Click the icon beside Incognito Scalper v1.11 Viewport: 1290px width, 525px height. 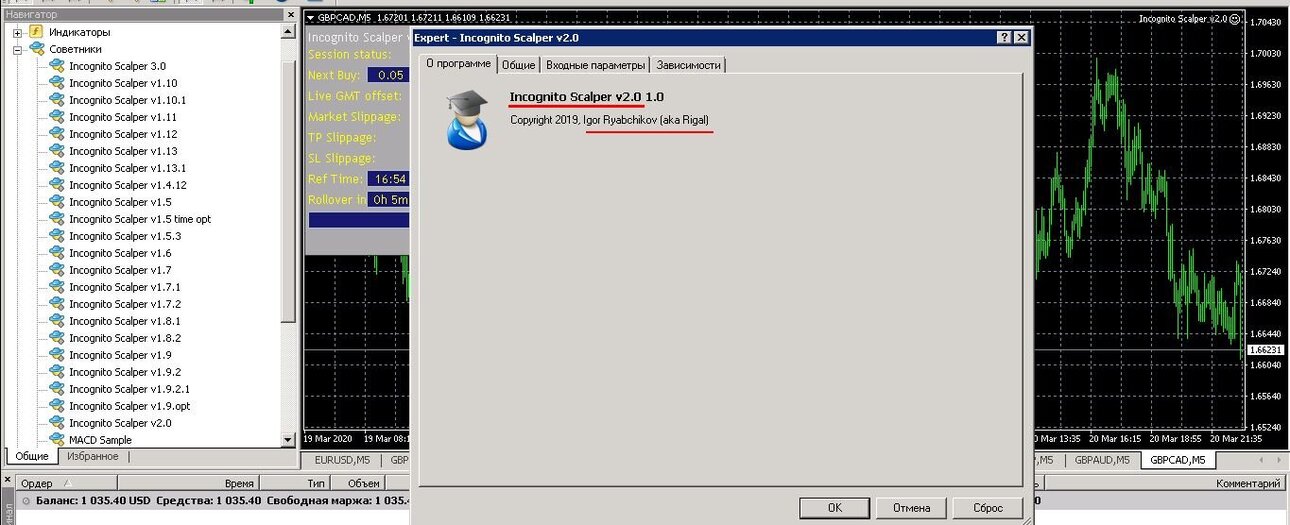point(58,117)
